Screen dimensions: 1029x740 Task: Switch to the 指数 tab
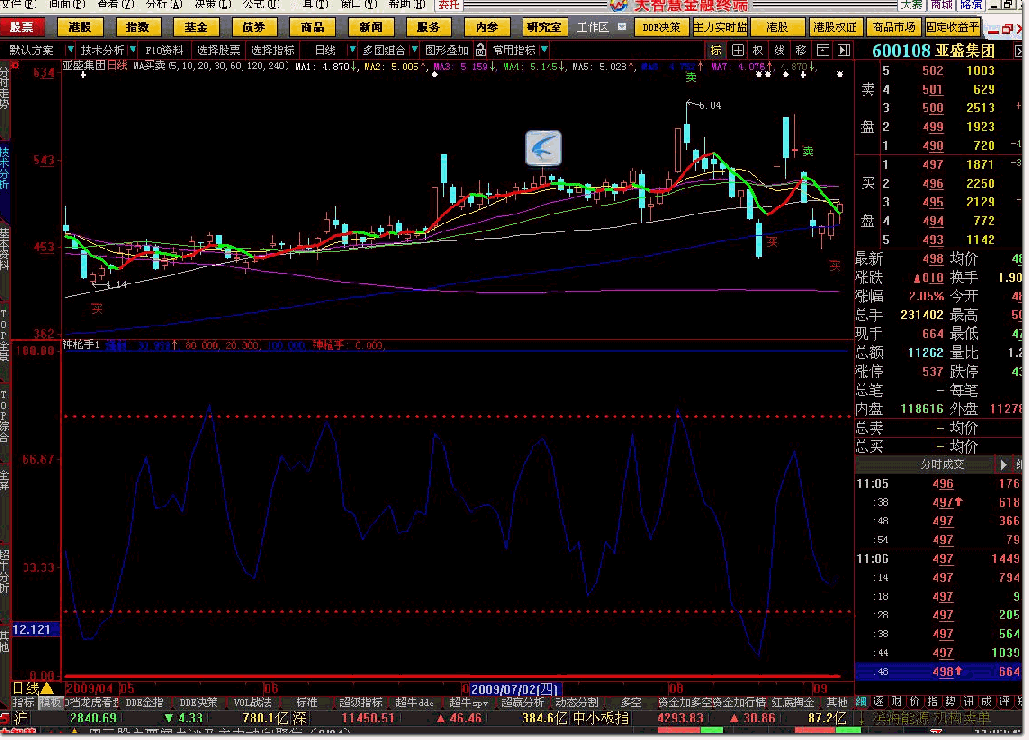pos(138,27)
